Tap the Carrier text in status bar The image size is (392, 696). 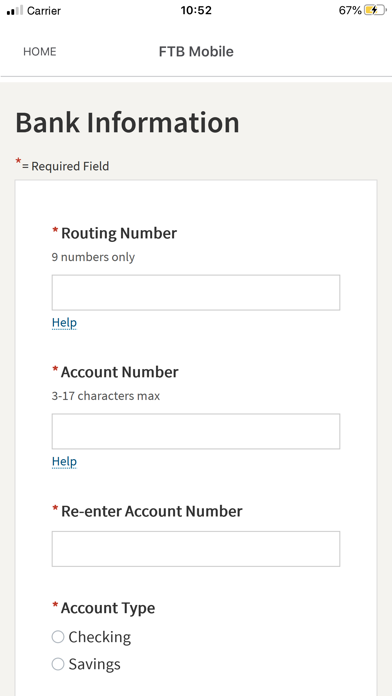[44, 11]
